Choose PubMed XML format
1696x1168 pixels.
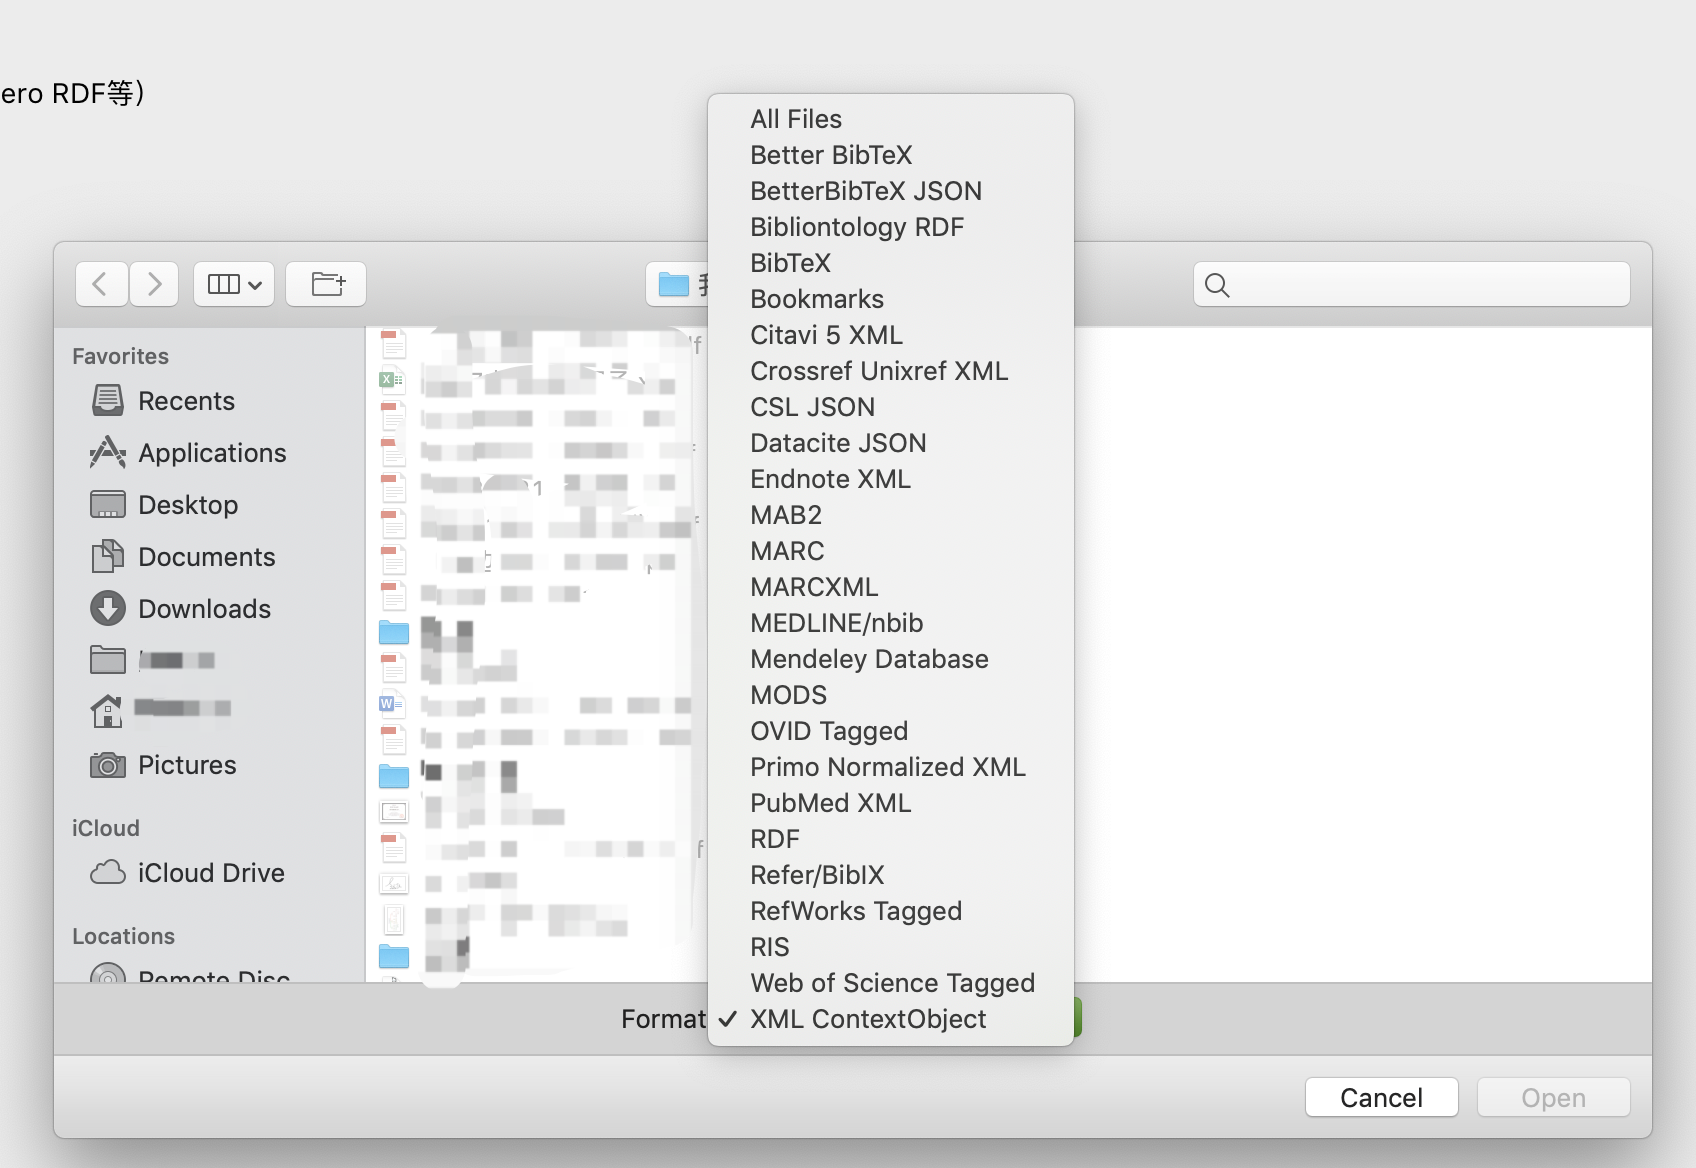891,803
